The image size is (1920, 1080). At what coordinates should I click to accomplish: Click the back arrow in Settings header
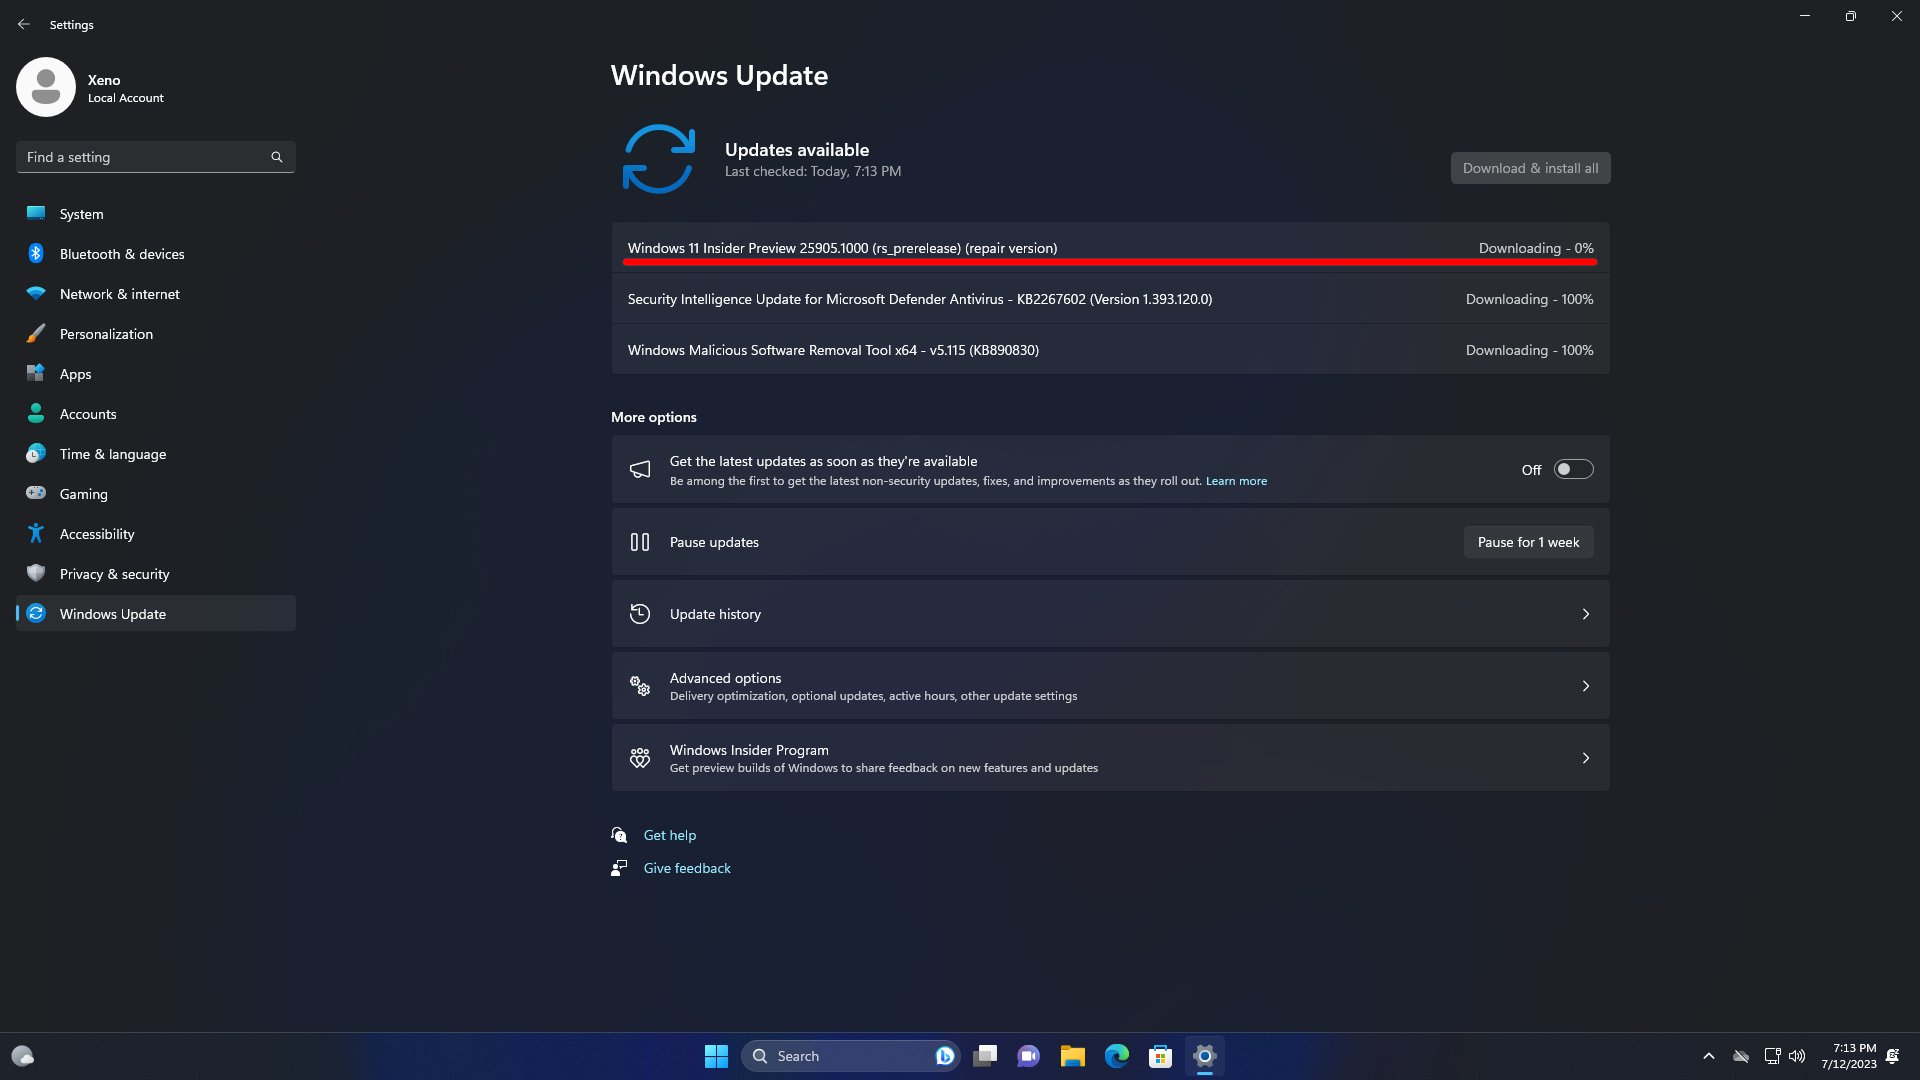(24, 24)
